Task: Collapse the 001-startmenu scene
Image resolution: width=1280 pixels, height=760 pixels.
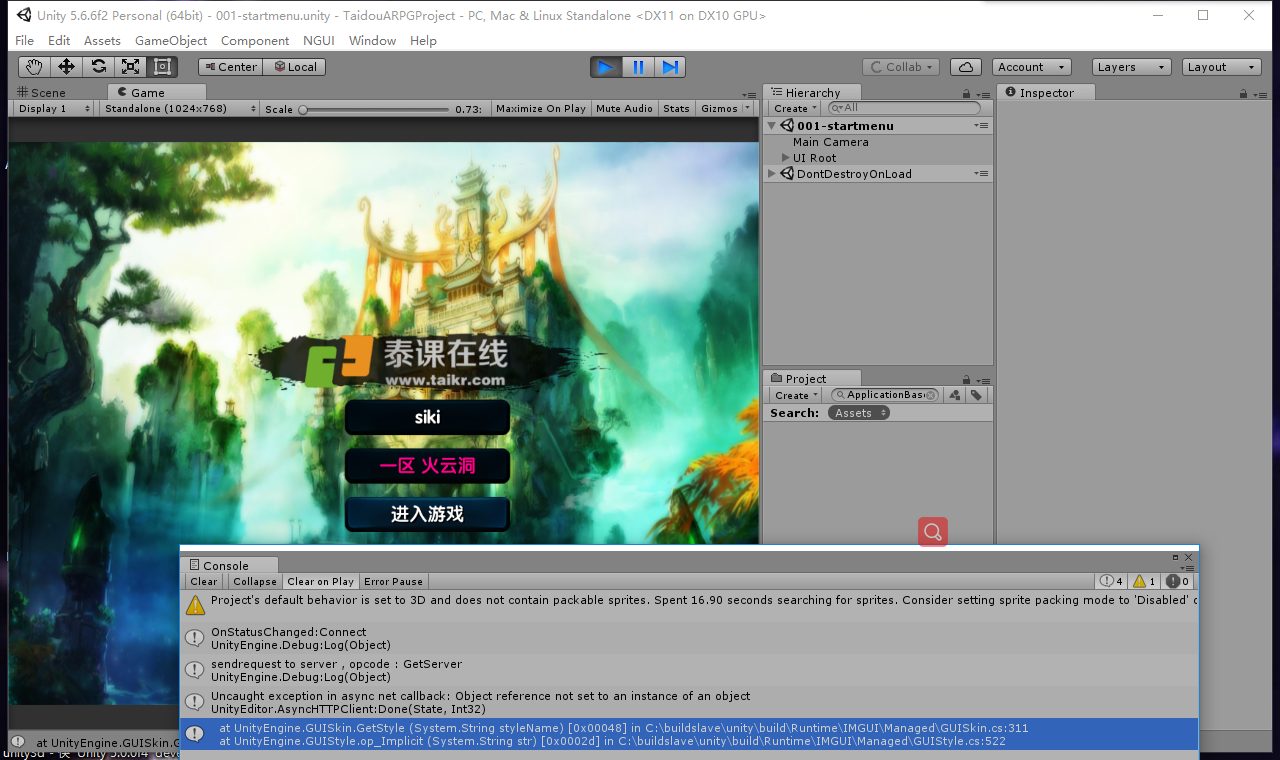Action: tap(772, 126)
